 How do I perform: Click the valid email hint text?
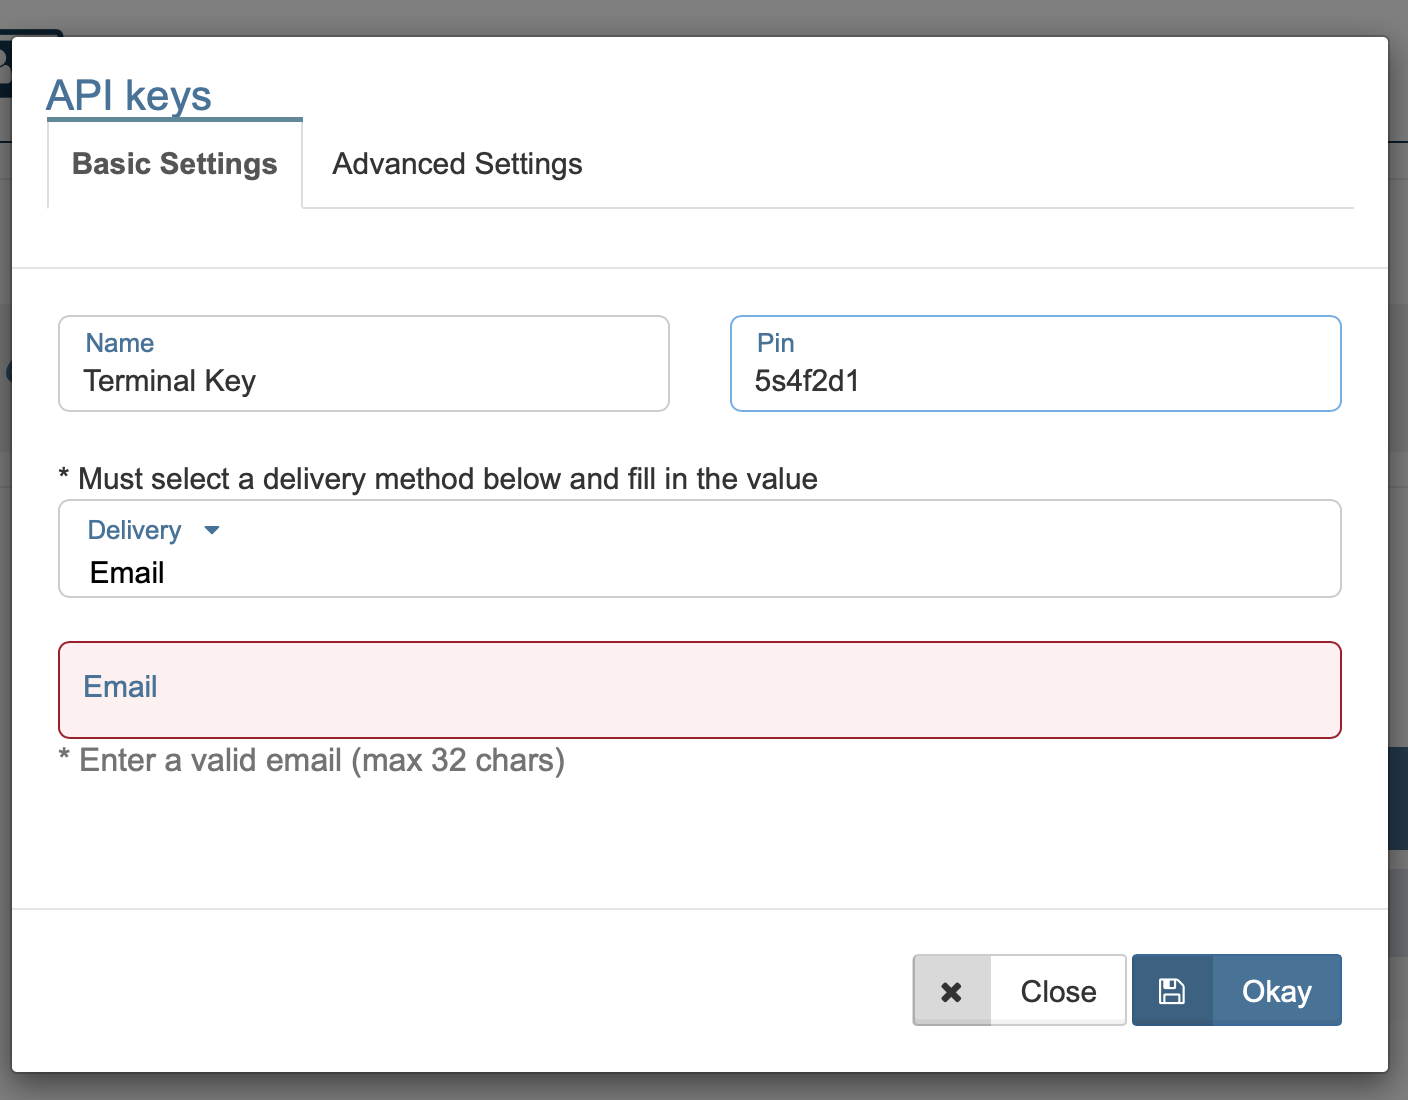click(x=312, y=761)
